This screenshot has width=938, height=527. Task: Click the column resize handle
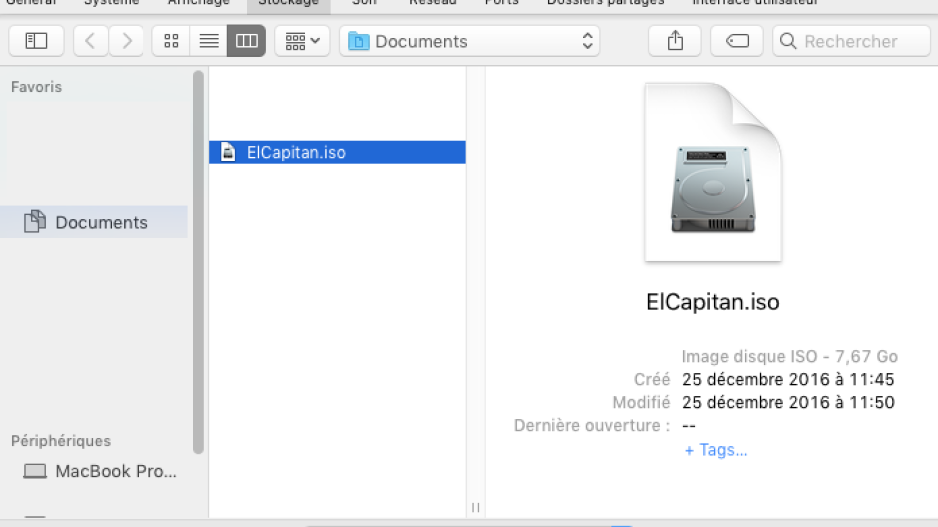(476, 507)
